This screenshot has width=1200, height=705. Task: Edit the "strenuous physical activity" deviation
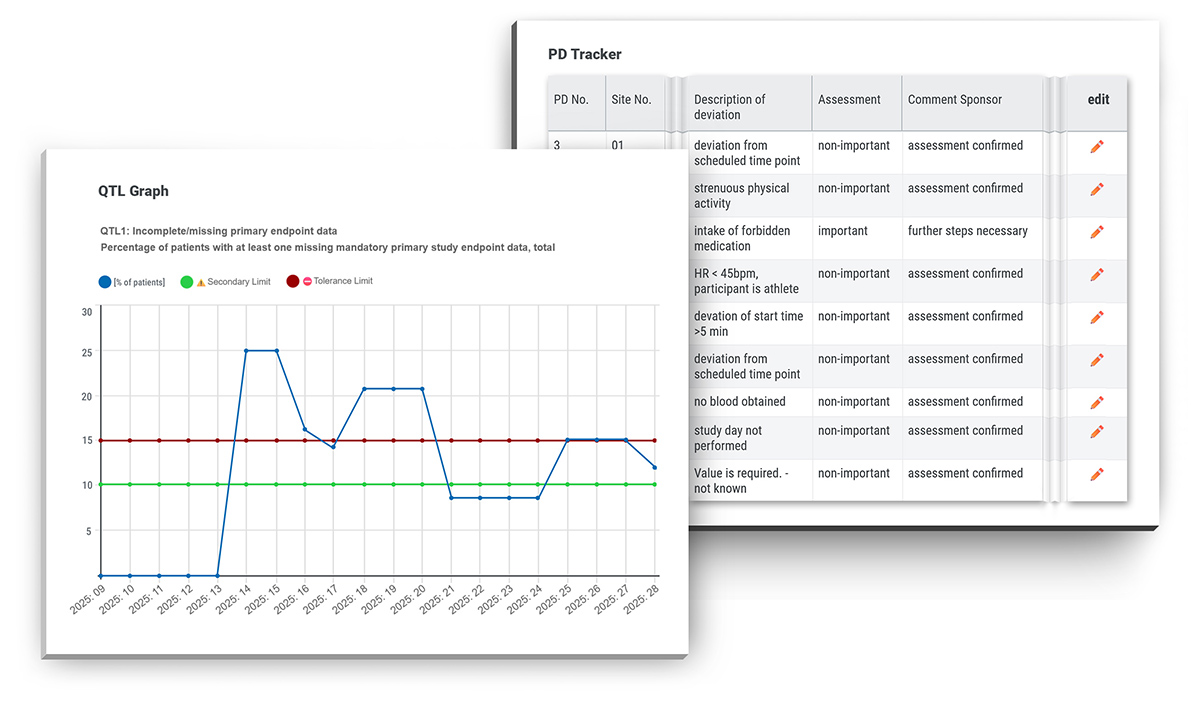coord(1096,190)
